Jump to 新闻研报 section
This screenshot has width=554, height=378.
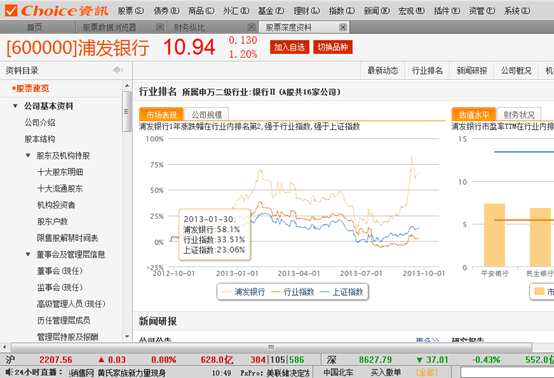[x=472, y=71]
